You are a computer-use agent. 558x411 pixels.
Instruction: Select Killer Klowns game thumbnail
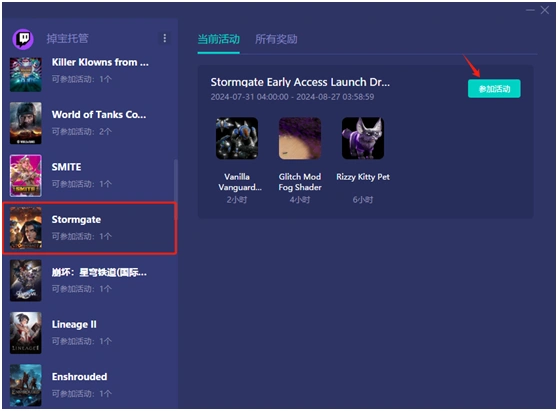[26, 75]
